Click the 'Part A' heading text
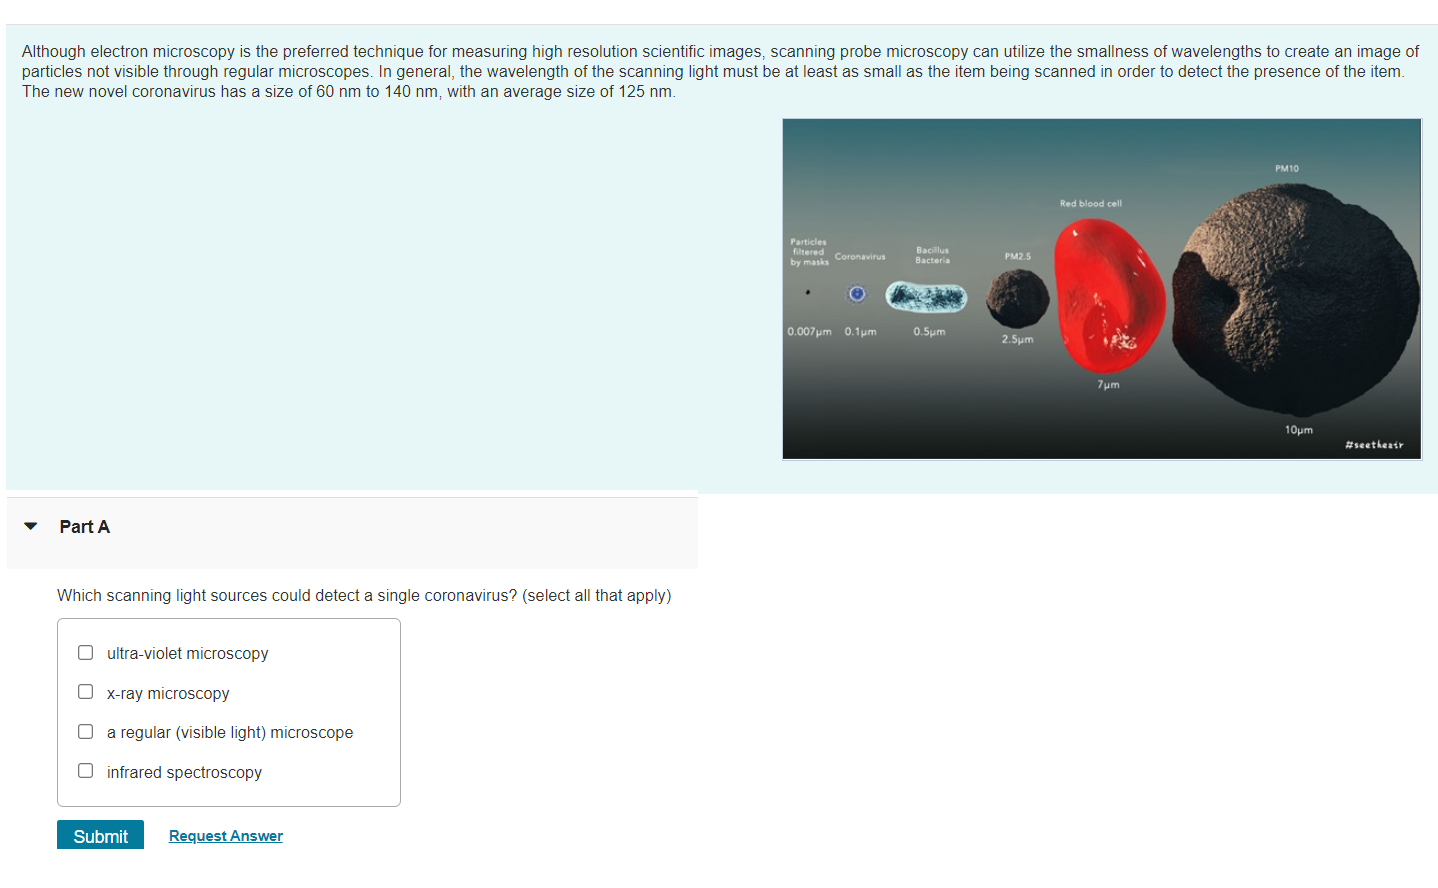 85,527
